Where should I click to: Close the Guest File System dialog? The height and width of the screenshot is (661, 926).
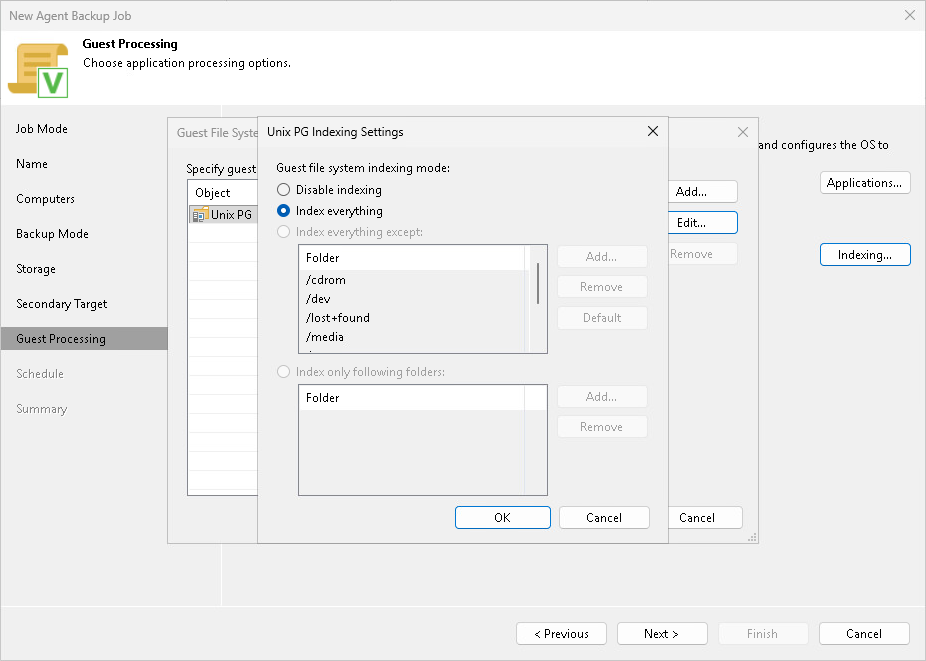(743, 132)
